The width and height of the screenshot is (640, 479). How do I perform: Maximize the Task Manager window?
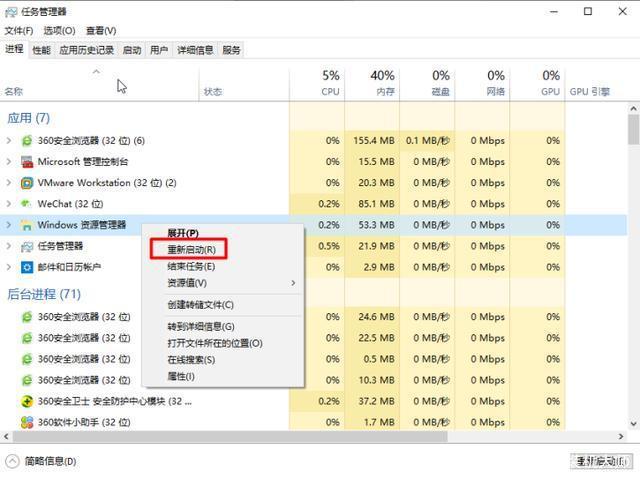pos(588,11)
